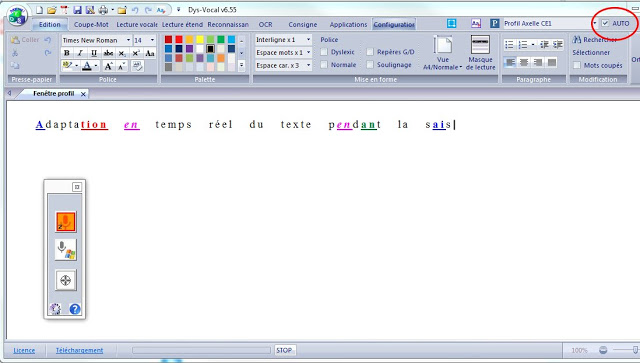
Task: Close the Fenêtre profil document tab
Action: (x=83, y=94)
